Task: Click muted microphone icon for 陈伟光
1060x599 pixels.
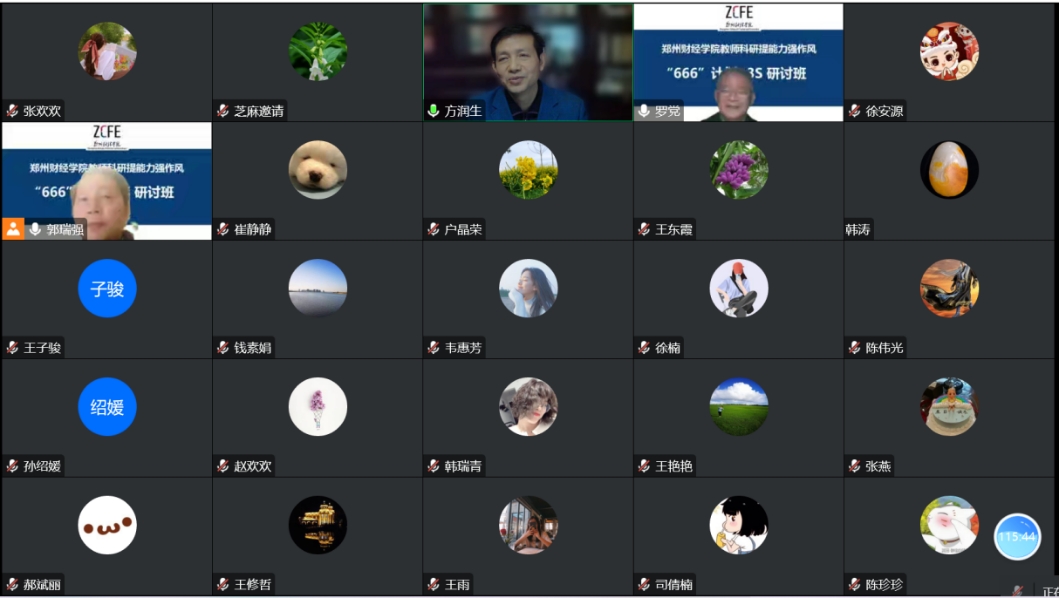Action: pos(854,348)
